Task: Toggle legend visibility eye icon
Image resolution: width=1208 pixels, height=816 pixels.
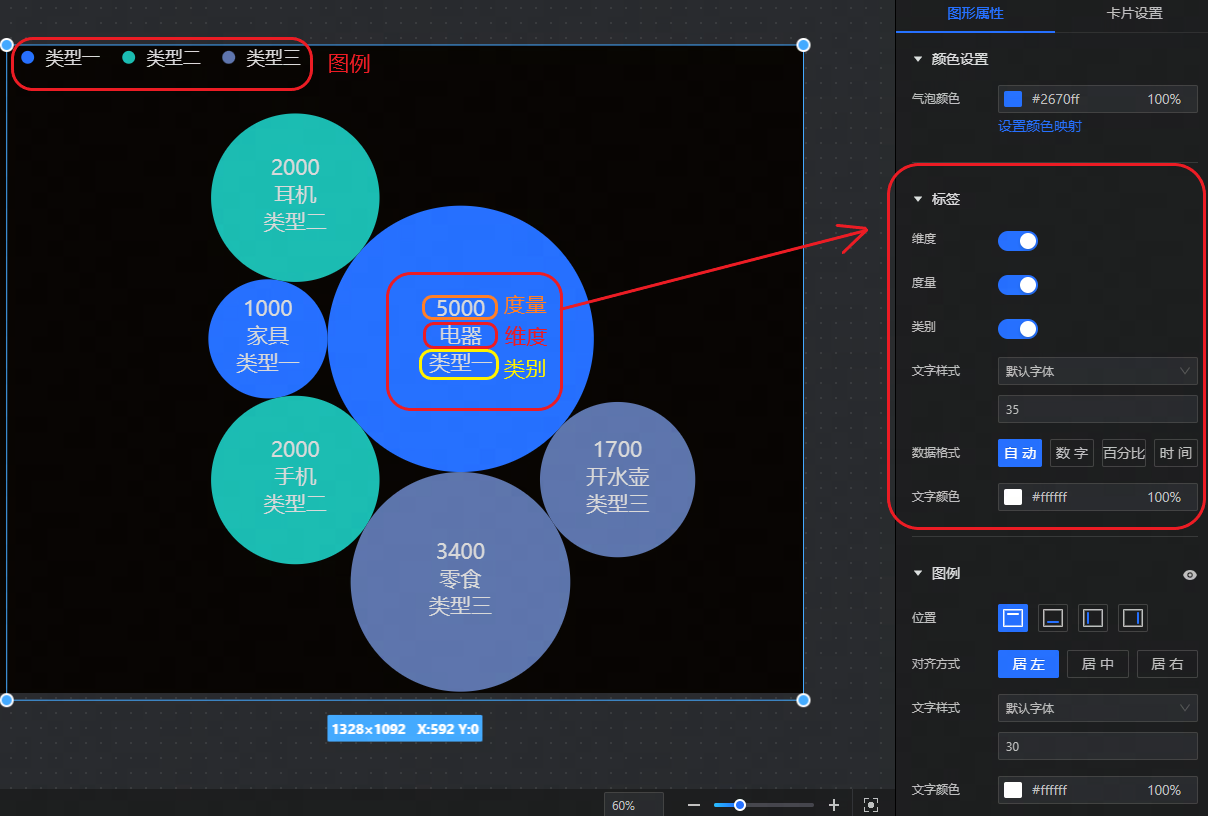Action: [1189, 575]
